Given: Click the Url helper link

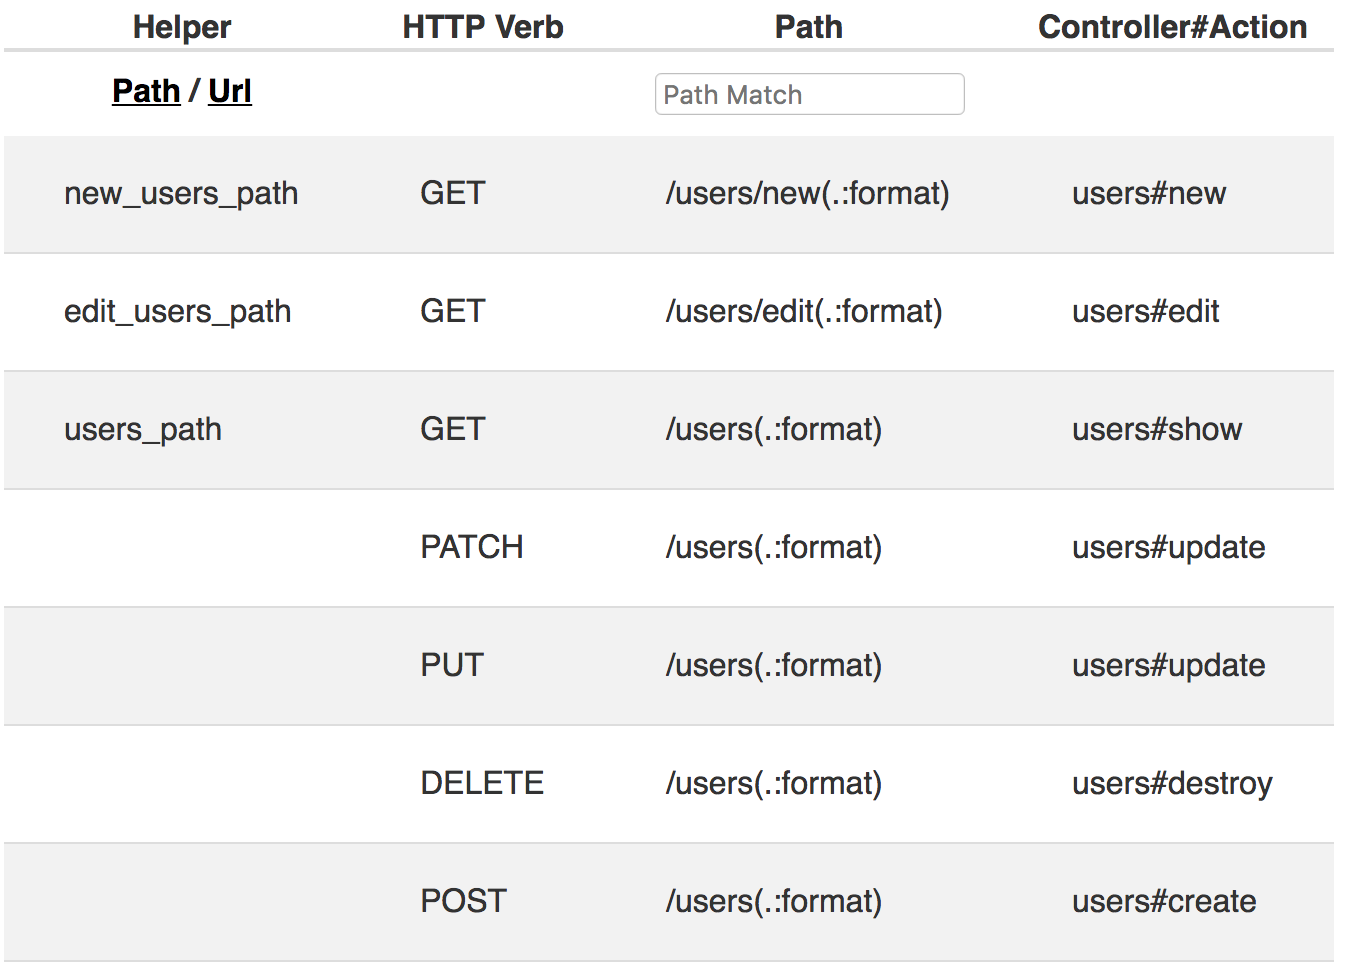Looking at the screenshot, I should click(230, 91).
